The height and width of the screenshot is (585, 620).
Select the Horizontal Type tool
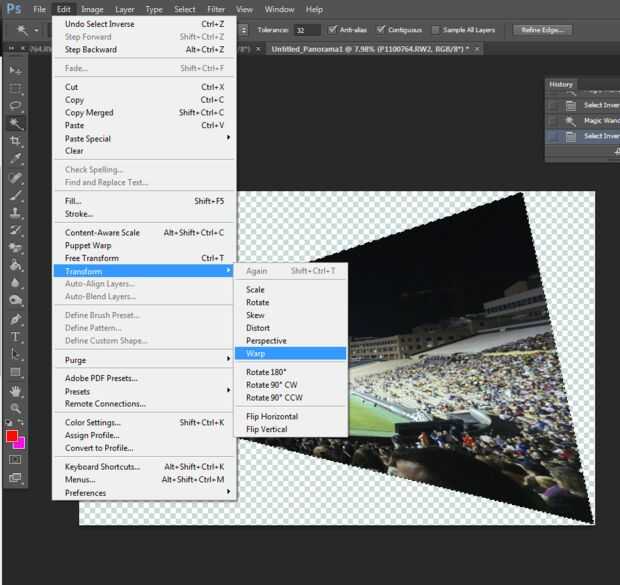point(15,337)
